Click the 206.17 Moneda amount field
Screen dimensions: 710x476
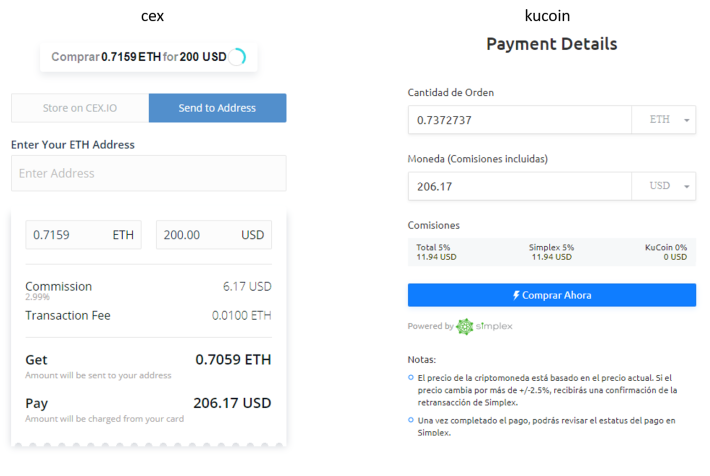(x=520, y=186)
